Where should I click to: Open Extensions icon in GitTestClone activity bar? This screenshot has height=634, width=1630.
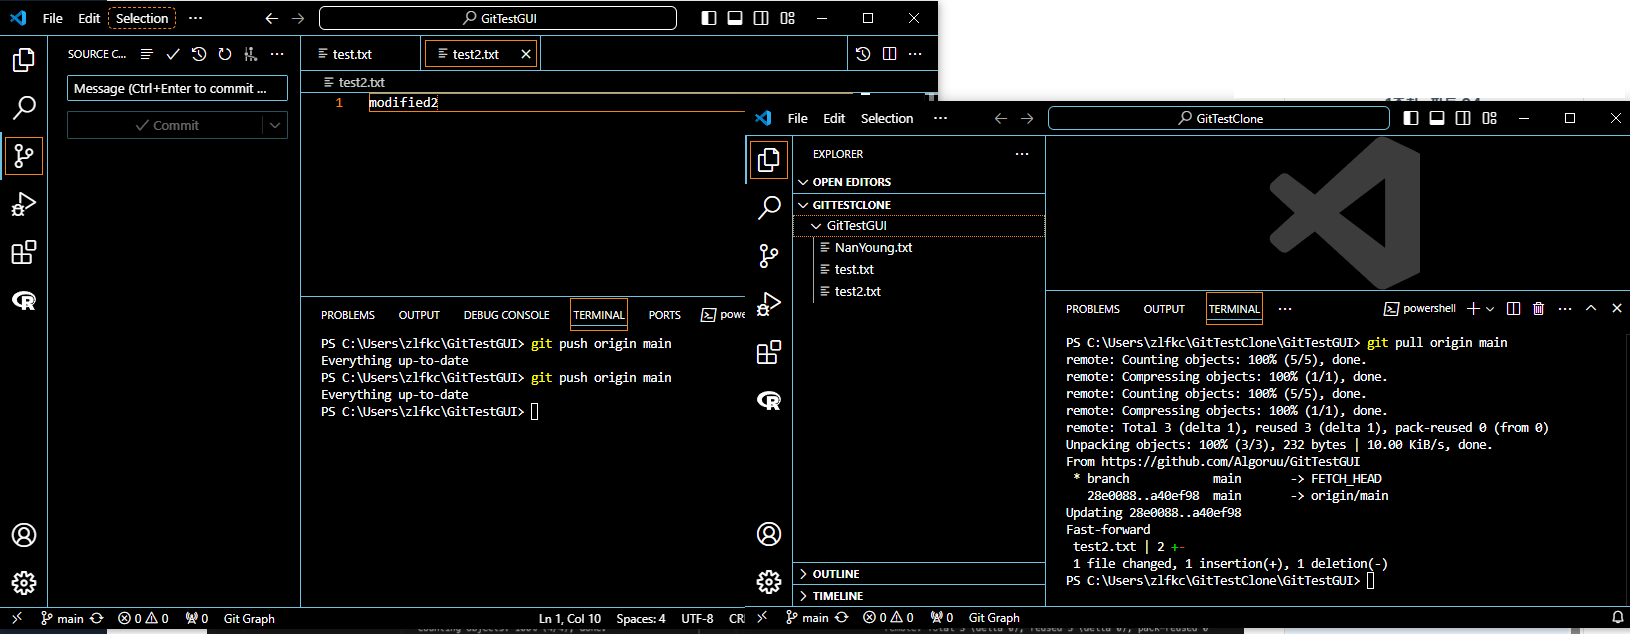pyautogui.click(x=769, y=352)
